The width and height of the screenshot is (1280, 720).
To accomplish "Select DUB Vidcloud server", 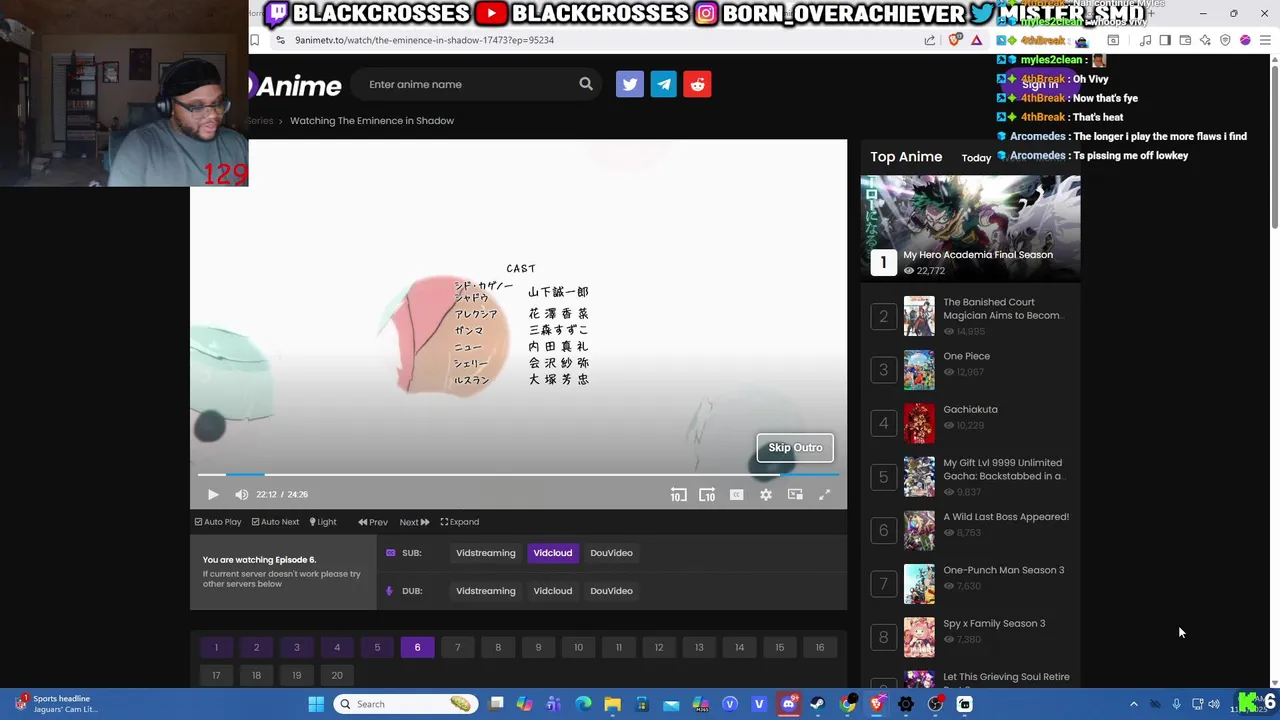I will pyautogui.click(x=553, y=591).
